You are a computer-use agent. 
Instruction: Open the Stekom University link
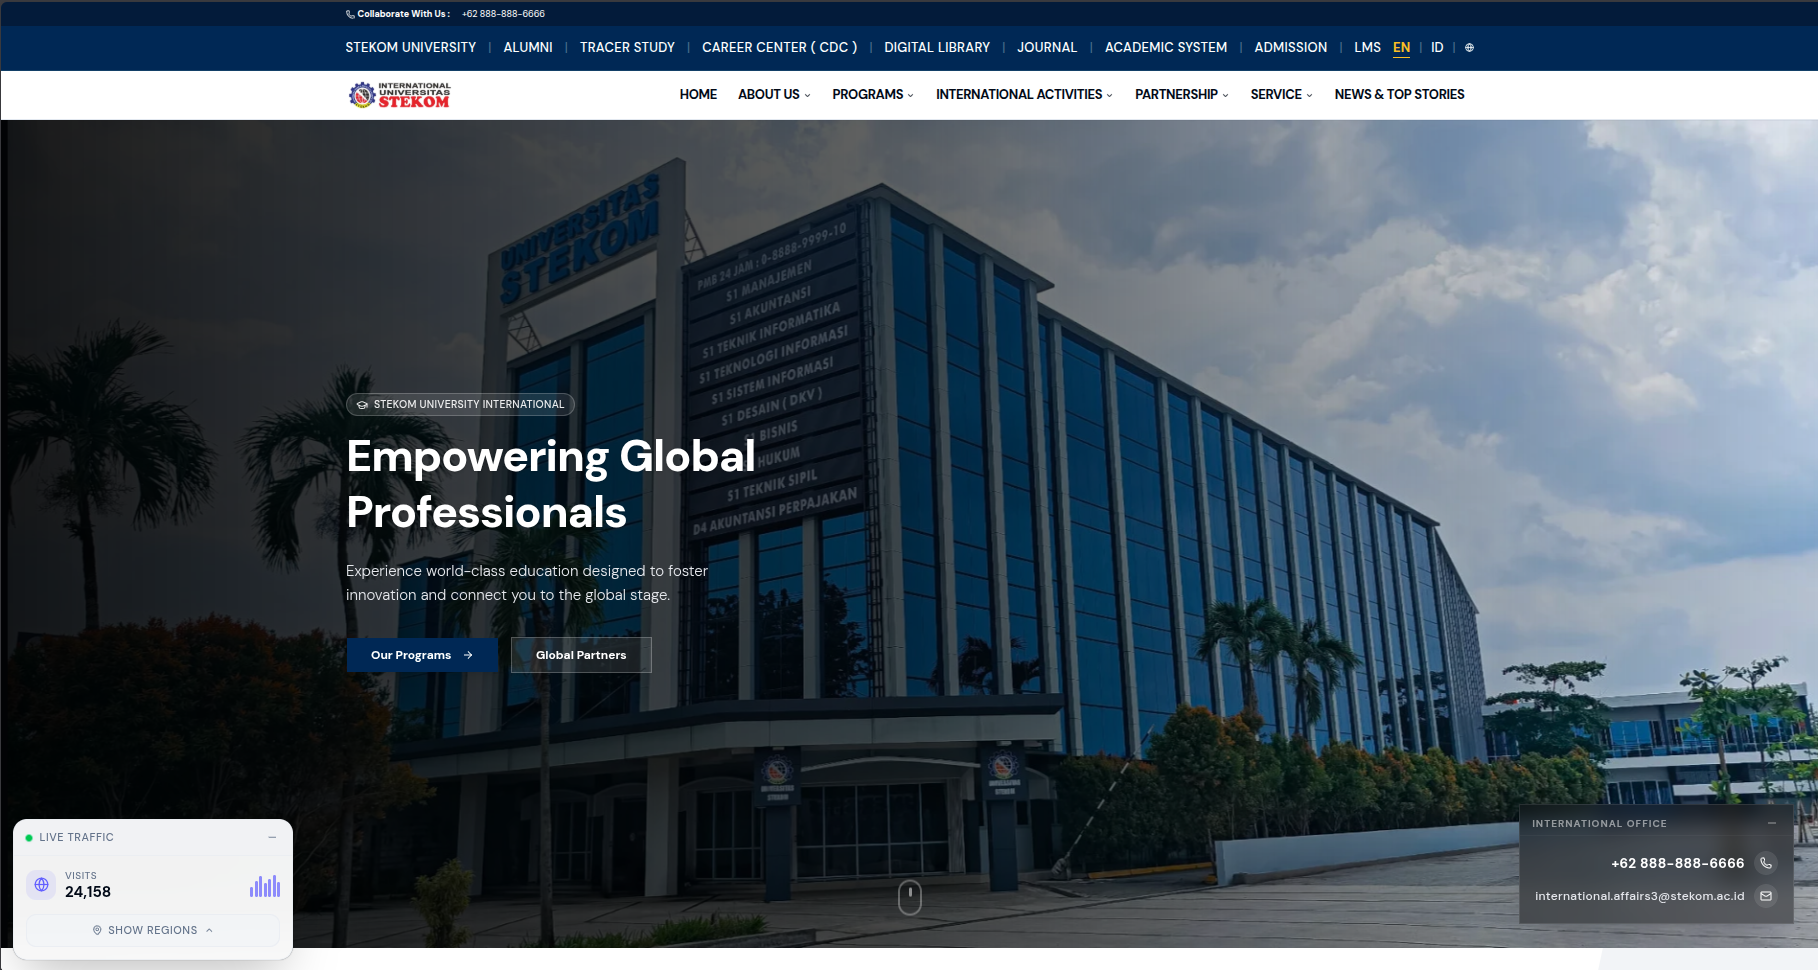pyautogui.click(x=411, y=47)
